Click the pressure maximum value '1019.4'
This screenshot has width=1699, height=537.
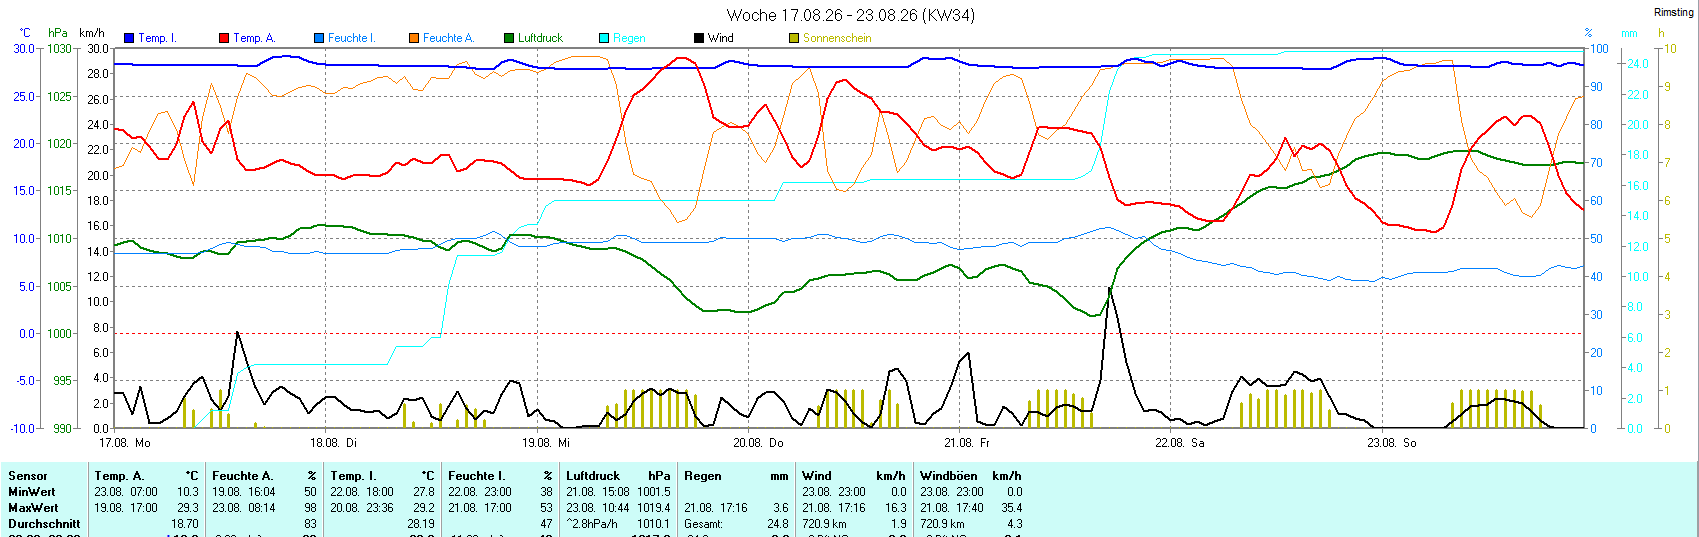click(x=654, y=508)
